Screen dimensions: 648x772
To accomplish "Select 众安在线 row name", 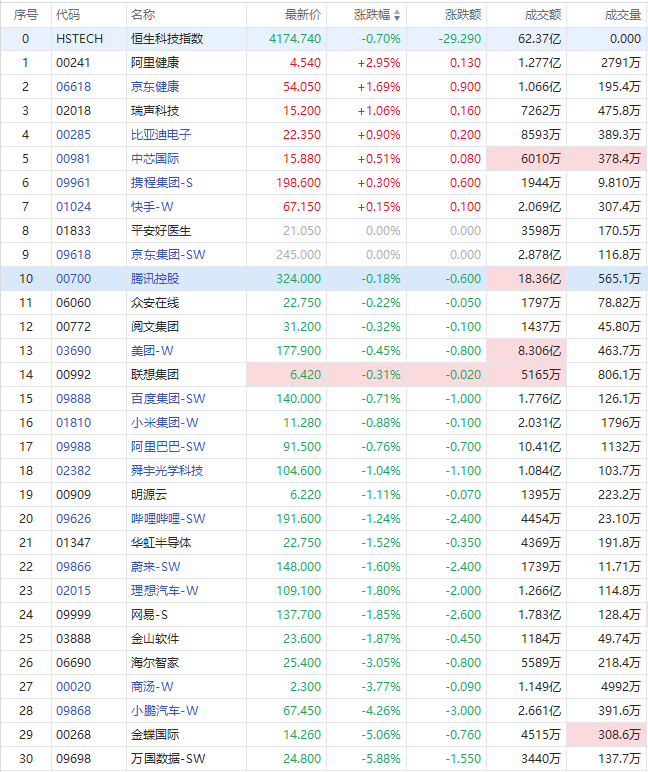I will pyautogui.click(x=155, y=303).
